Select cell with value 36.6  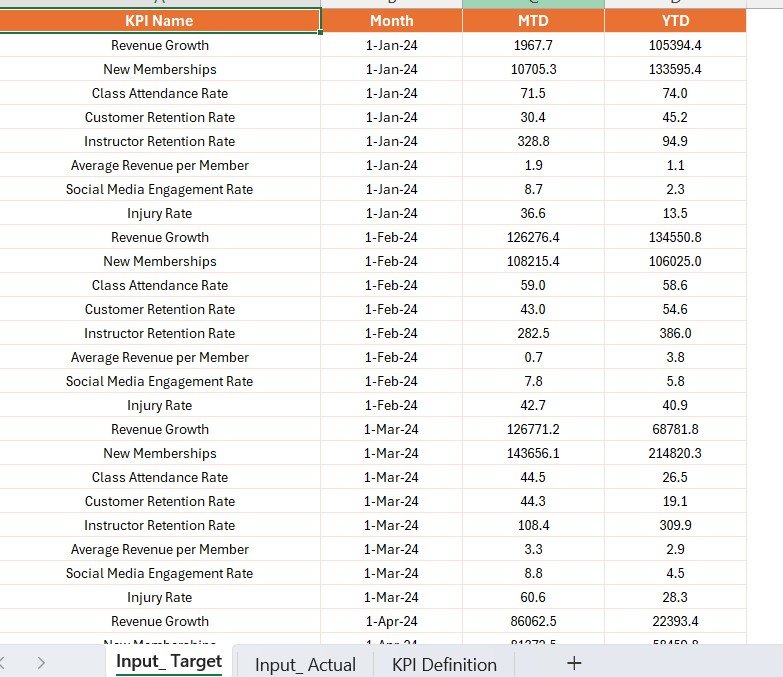533,213
